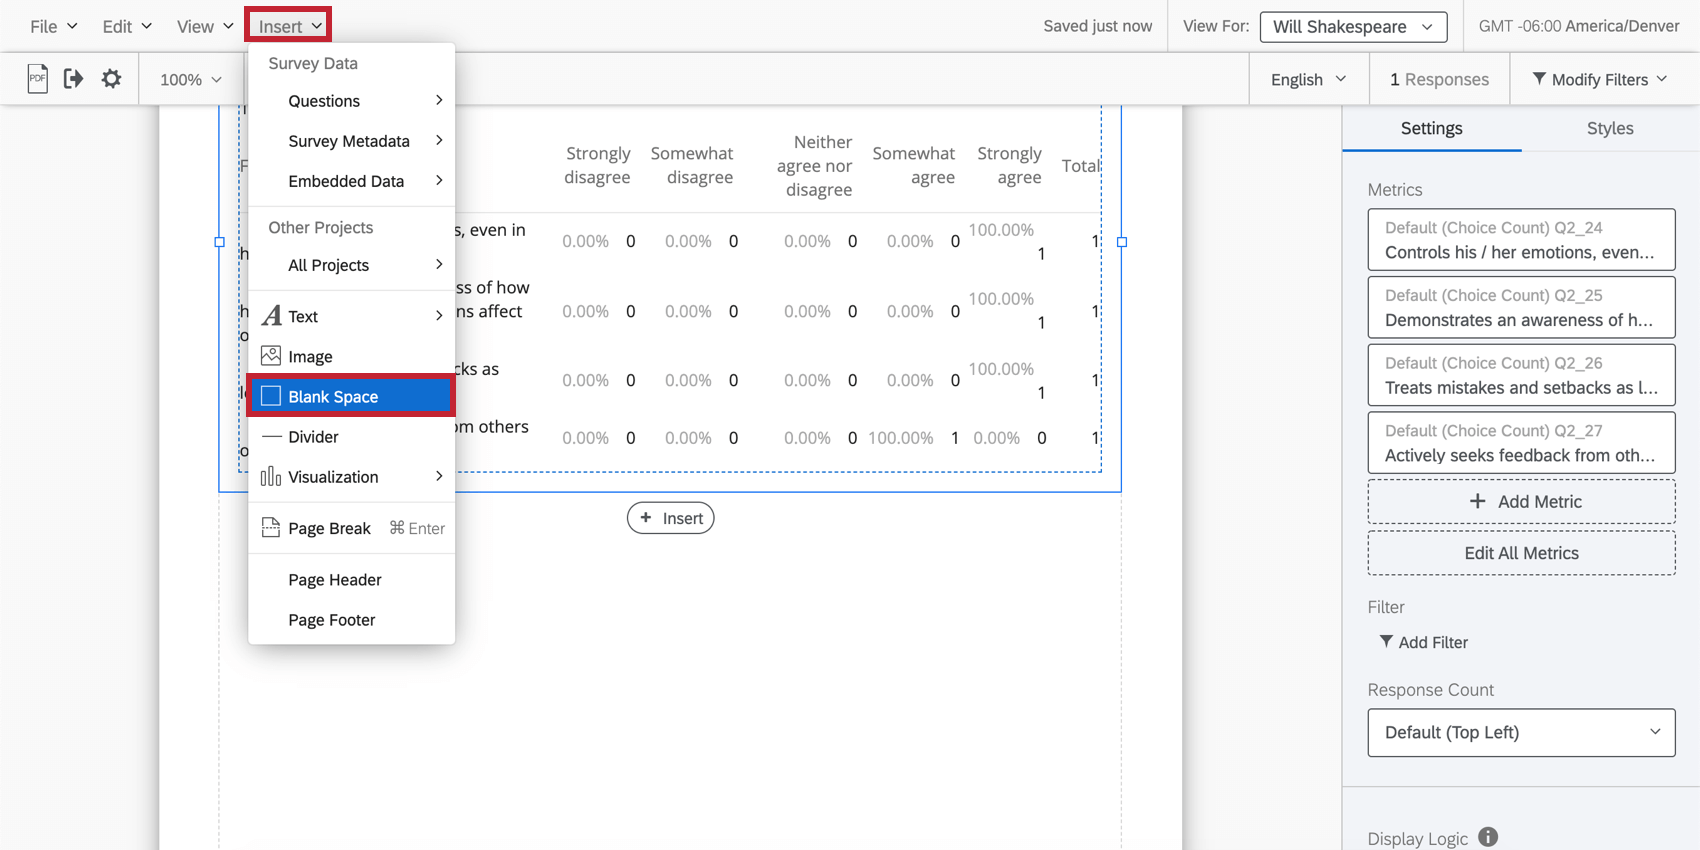
Task: Select the Q2_24 Controls emotions metric
Action: coord(1520,240)
